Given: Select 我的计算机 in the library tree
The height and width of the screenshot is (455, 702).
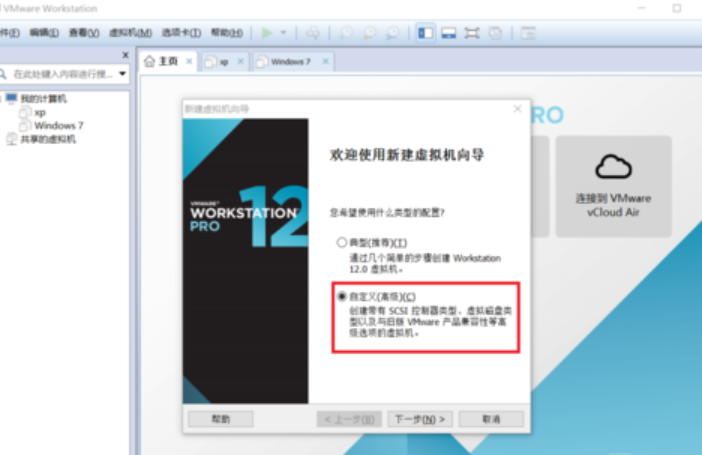Looking at the screenshot, I should pyautogui.click(x=43, y=99).
